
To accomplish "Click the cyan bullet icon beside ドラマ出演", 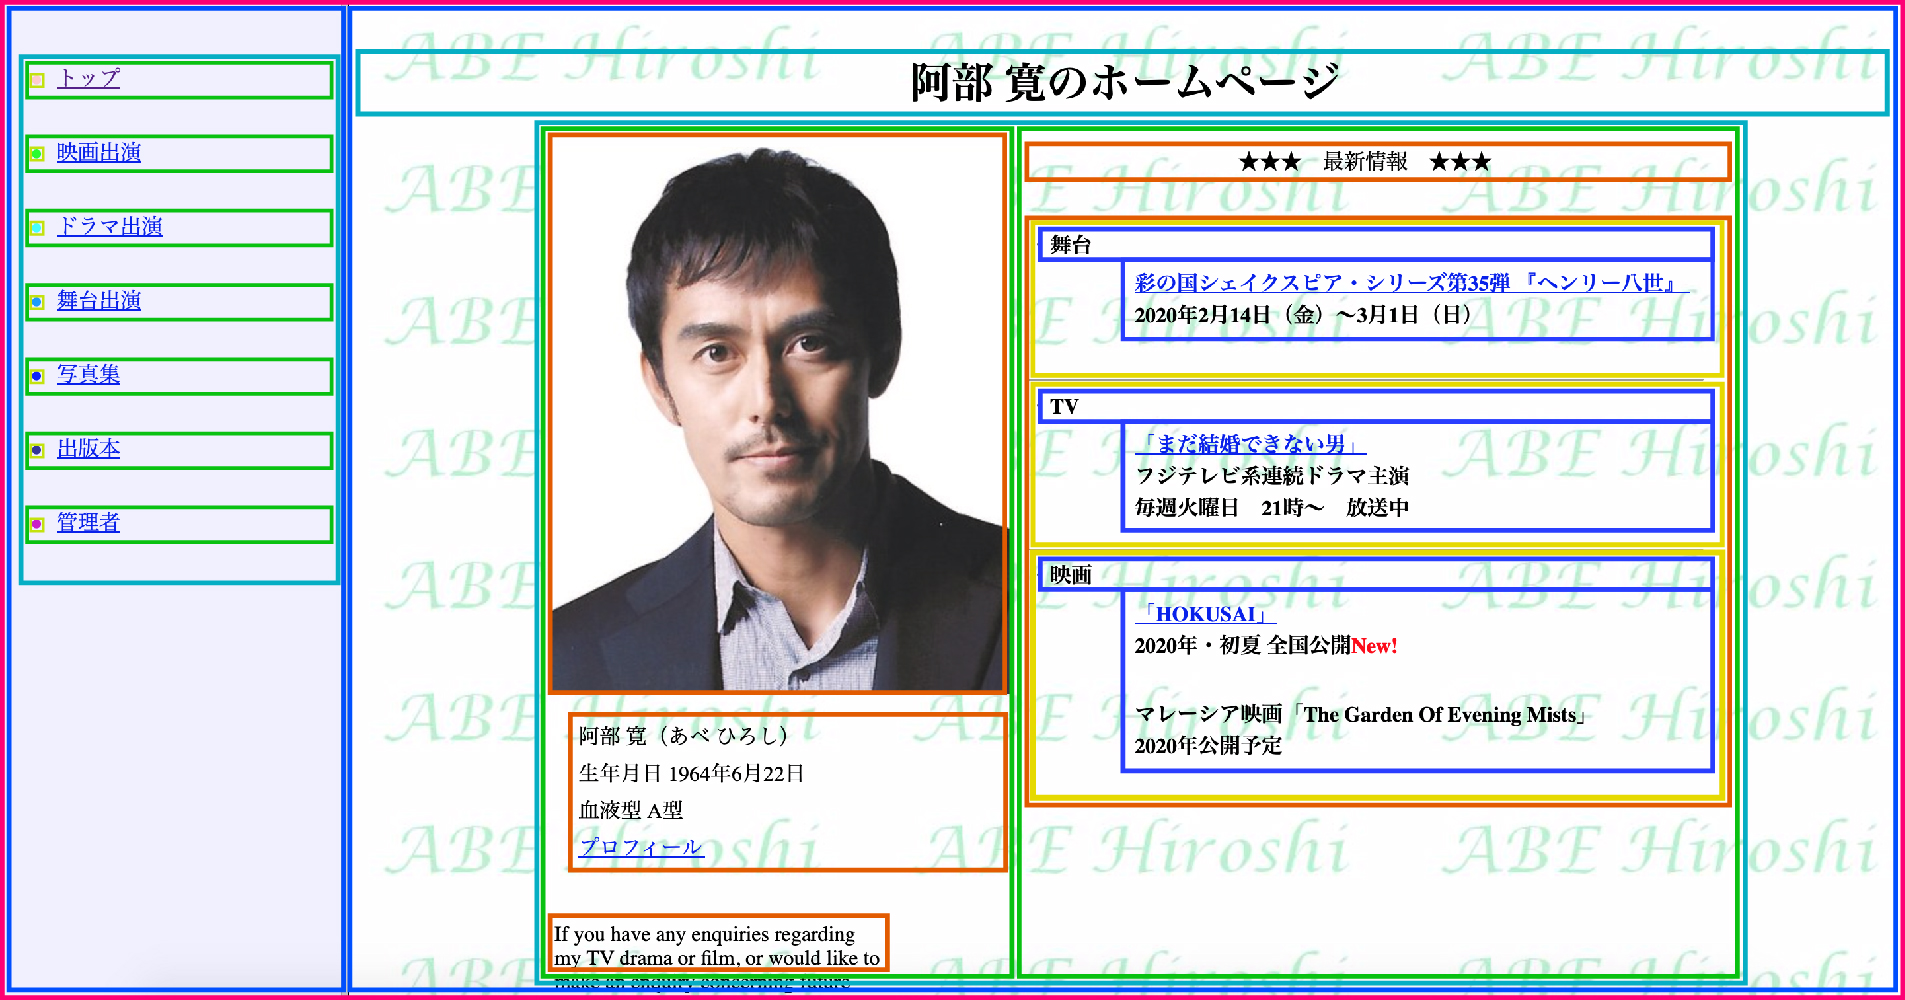I will click(x=38, y=227).
